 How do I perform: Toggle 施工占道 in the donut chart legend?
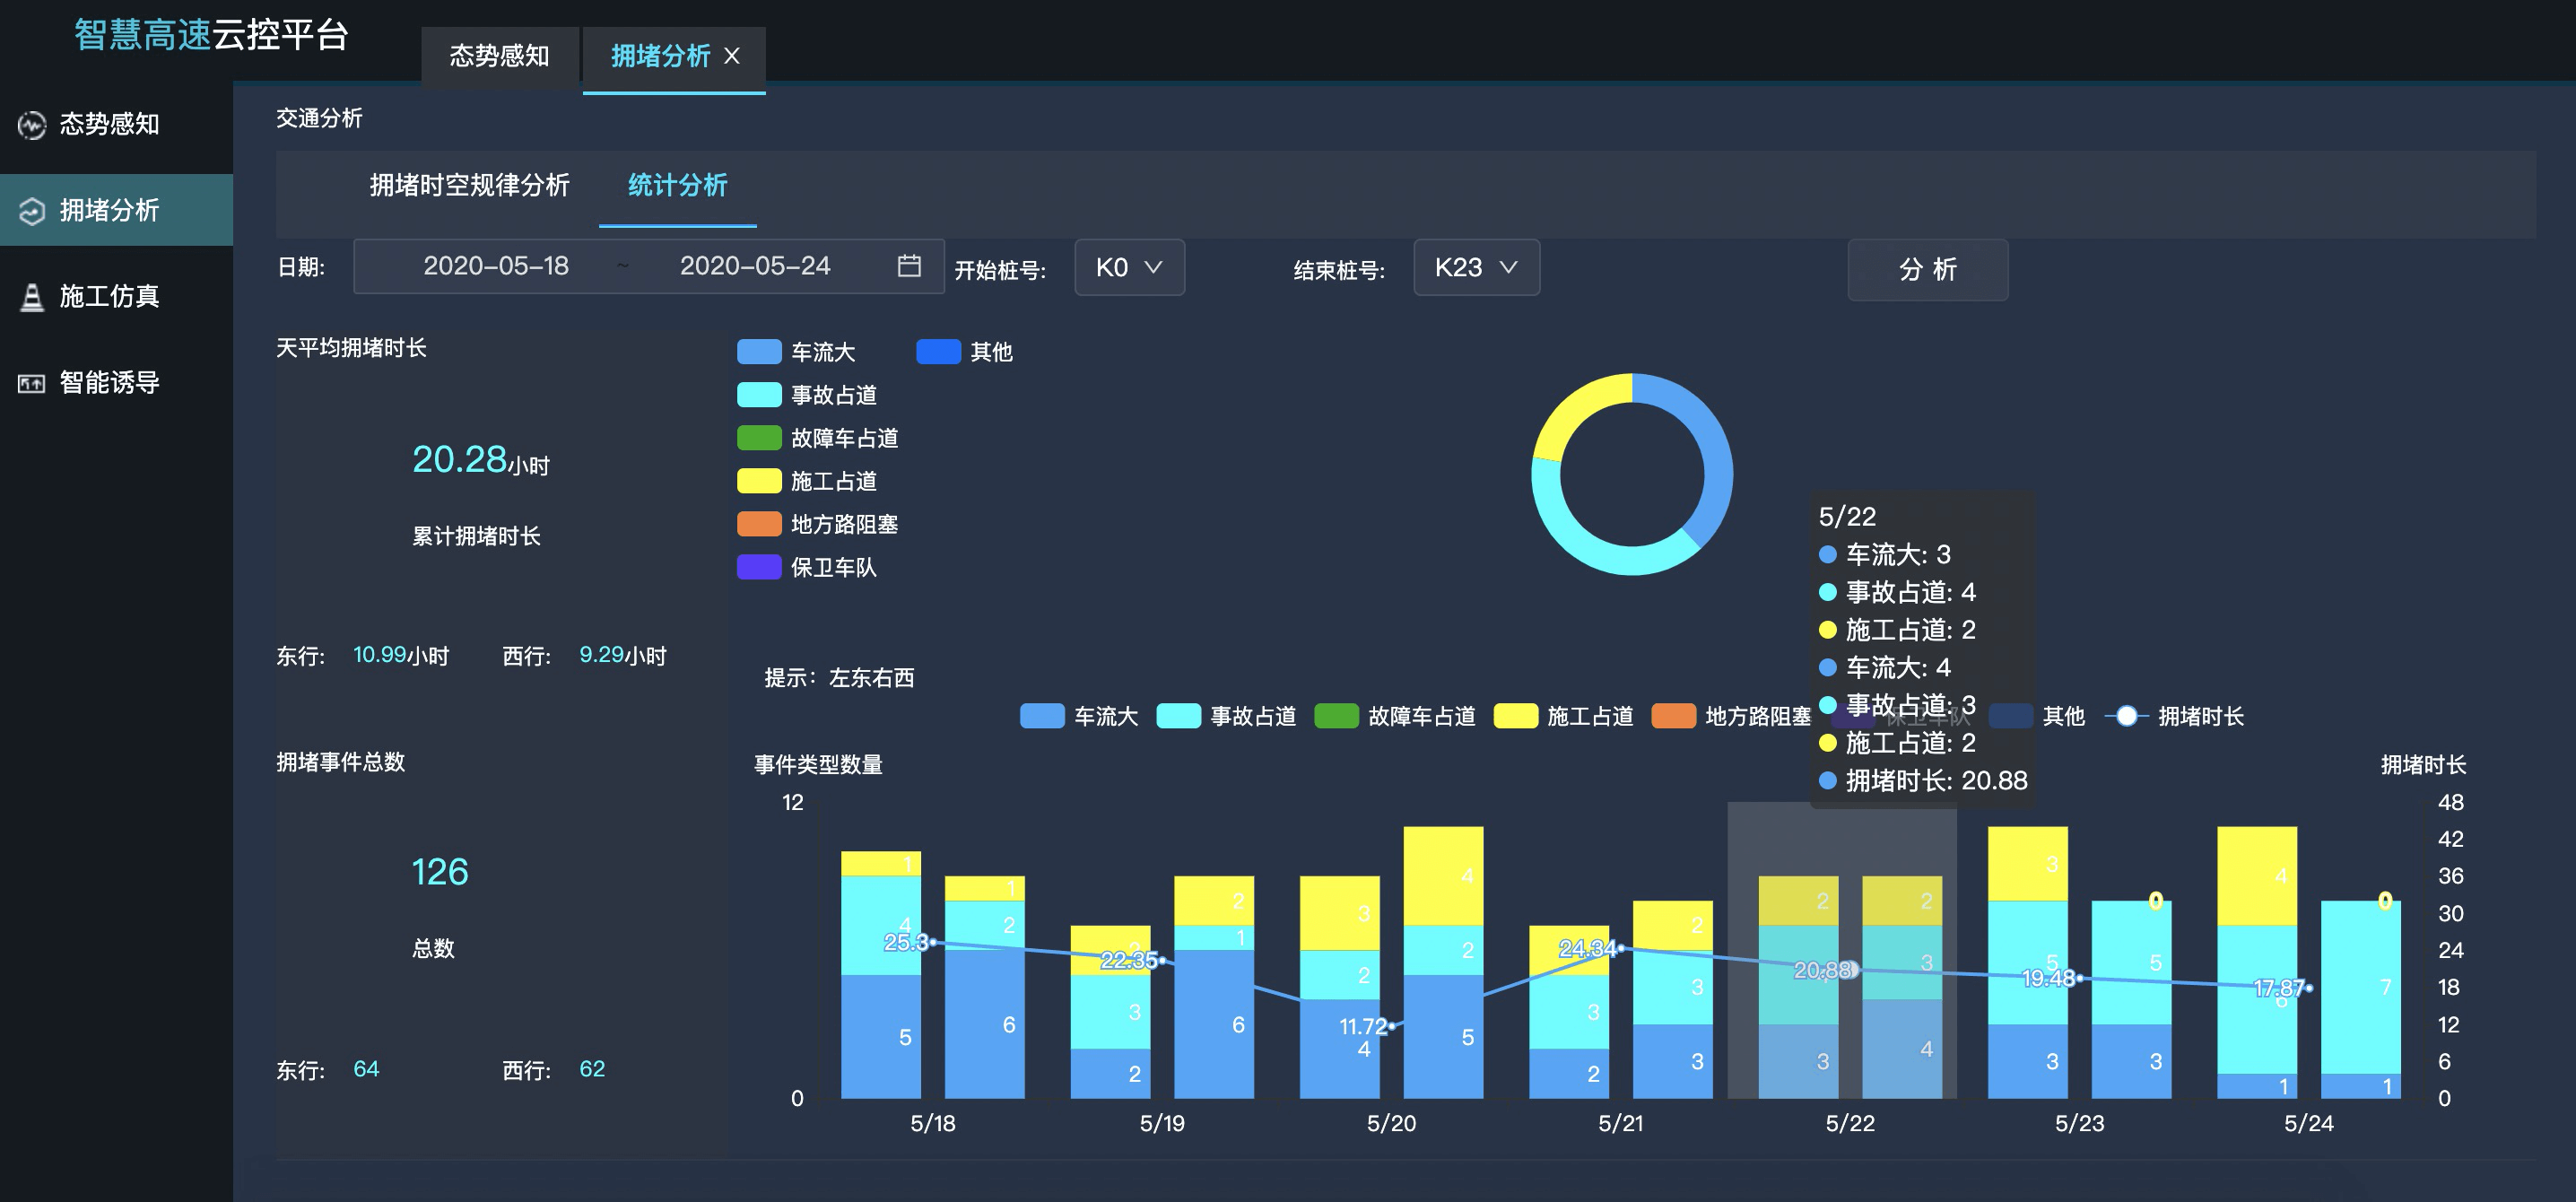pyautogui.click(x=806, y=481)
